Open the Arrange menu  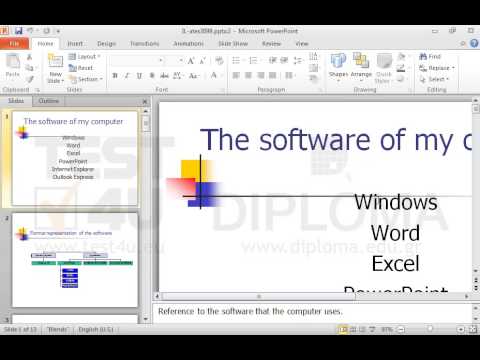(x=361, y=66)
